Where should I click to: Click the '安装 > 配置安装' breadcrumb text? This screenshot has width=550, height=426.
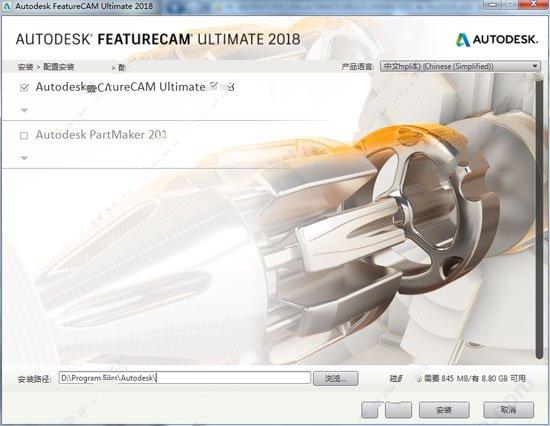pos(46,67)
